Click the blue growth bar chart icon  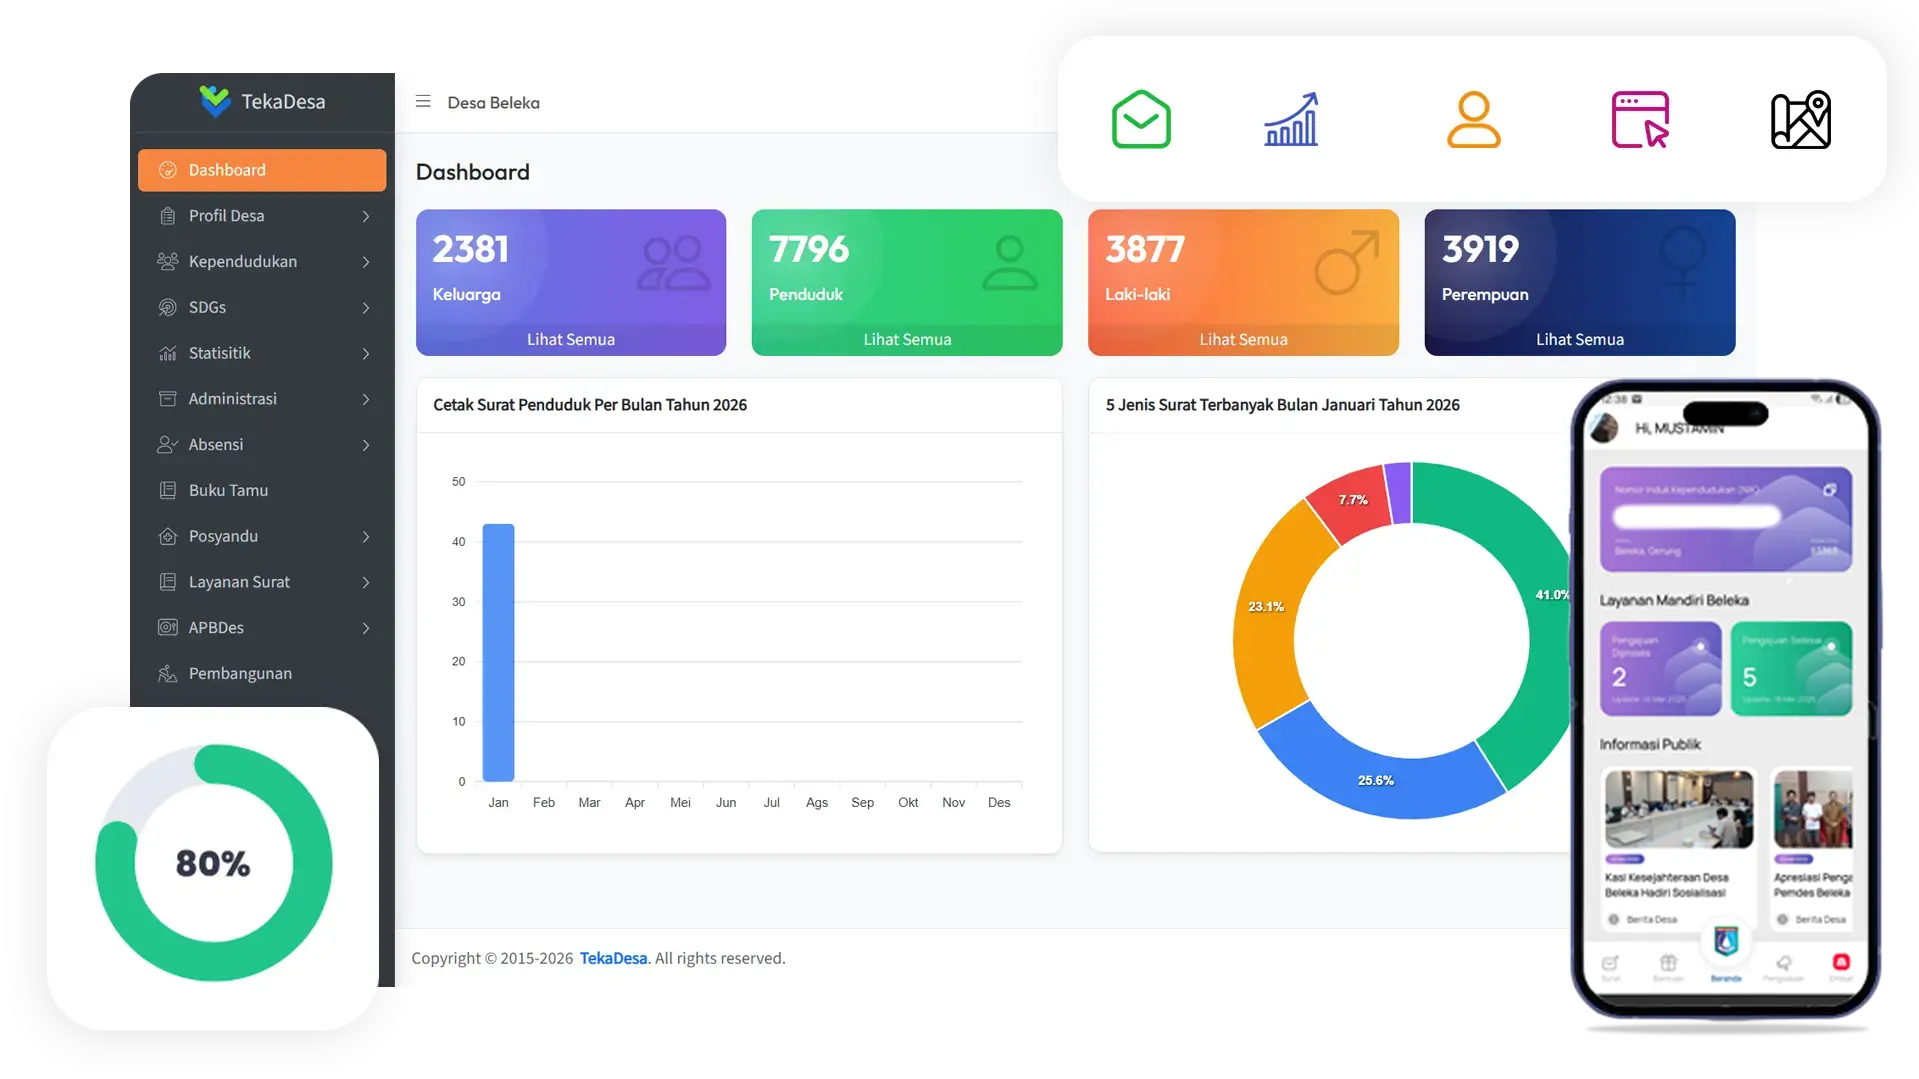(1291, 120)
